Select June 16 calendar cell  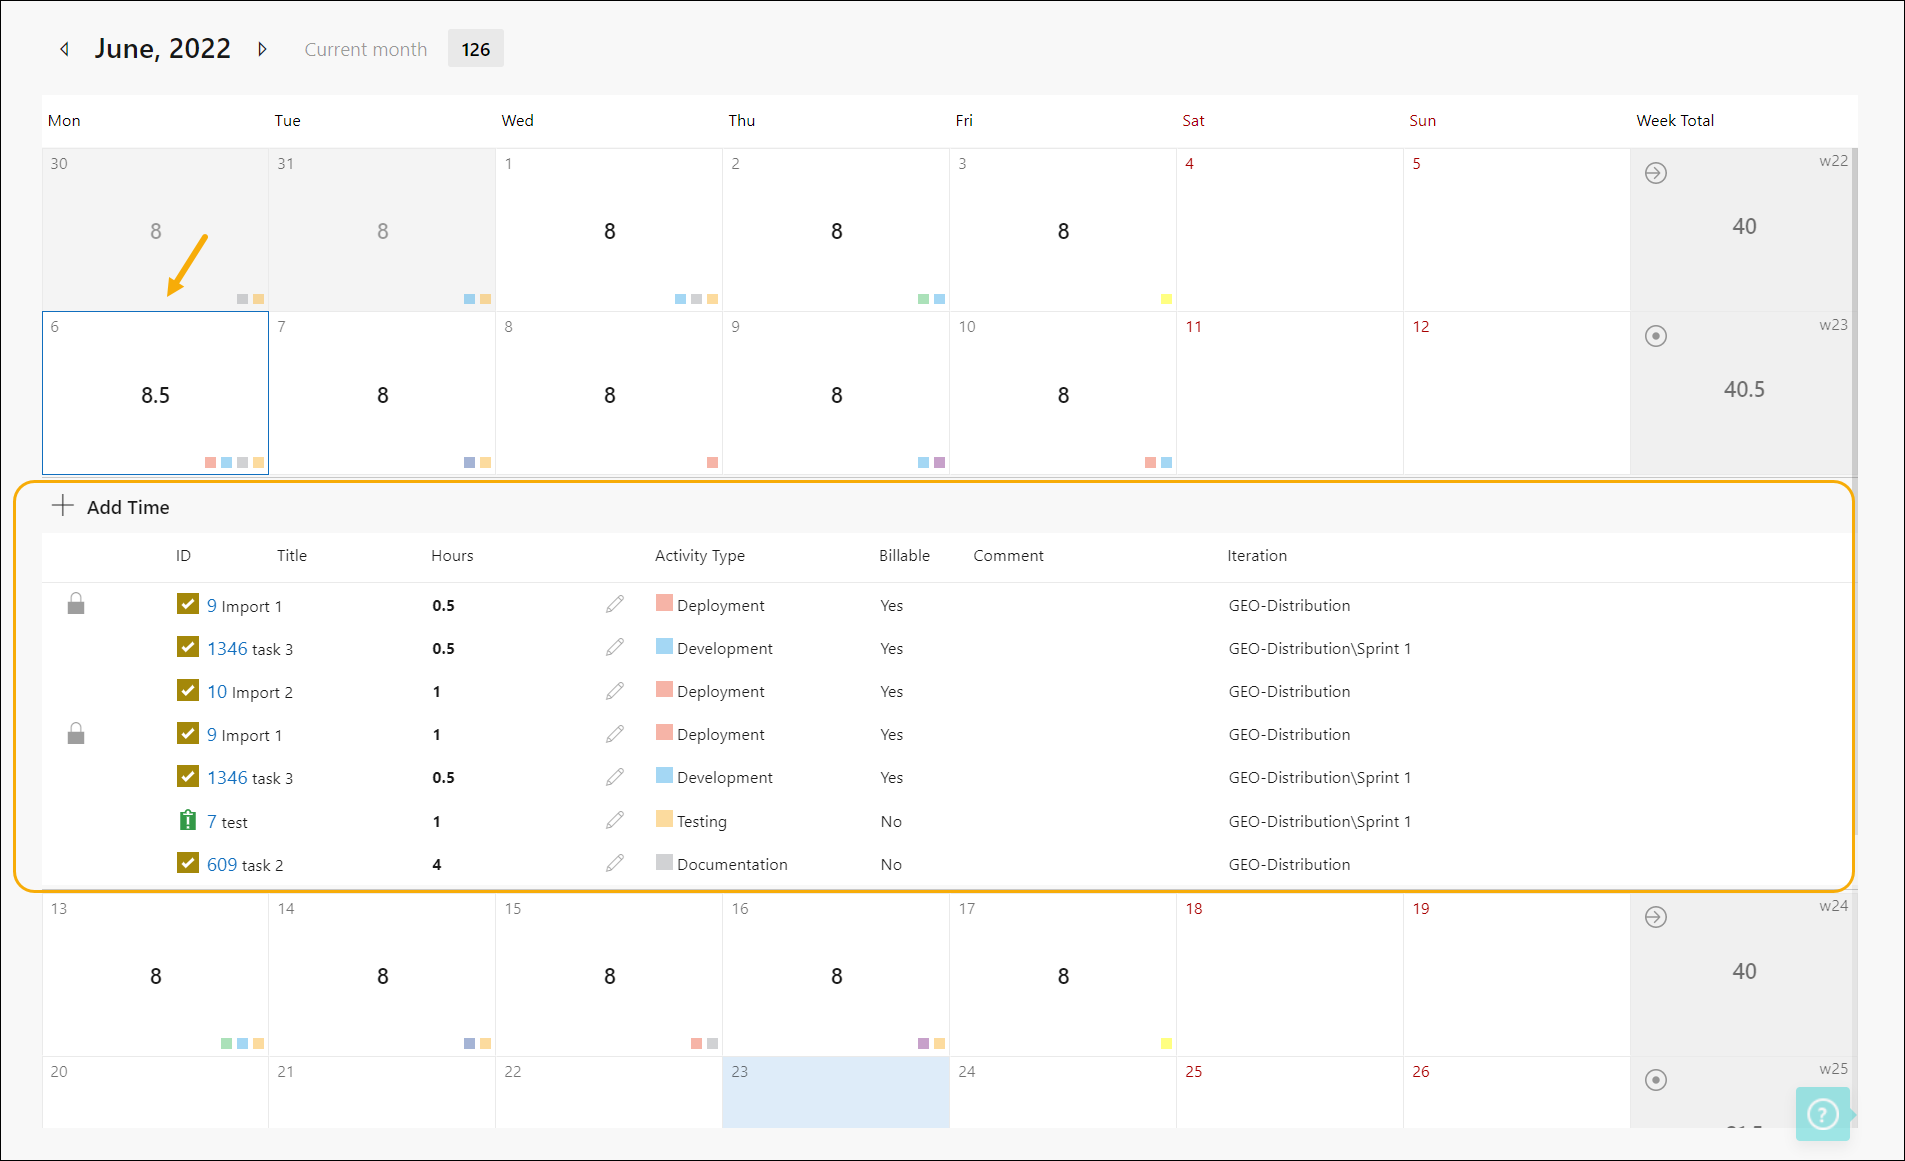click(x=836, y=975)
